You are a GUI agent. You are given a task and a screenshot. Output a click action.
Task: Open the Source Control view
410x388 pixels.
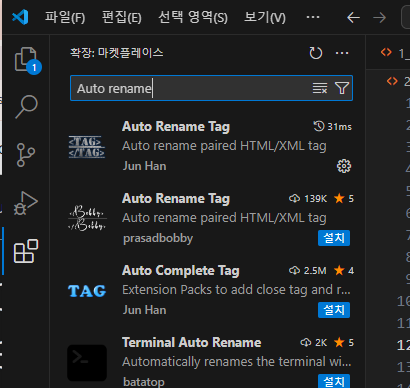point(26,155)
